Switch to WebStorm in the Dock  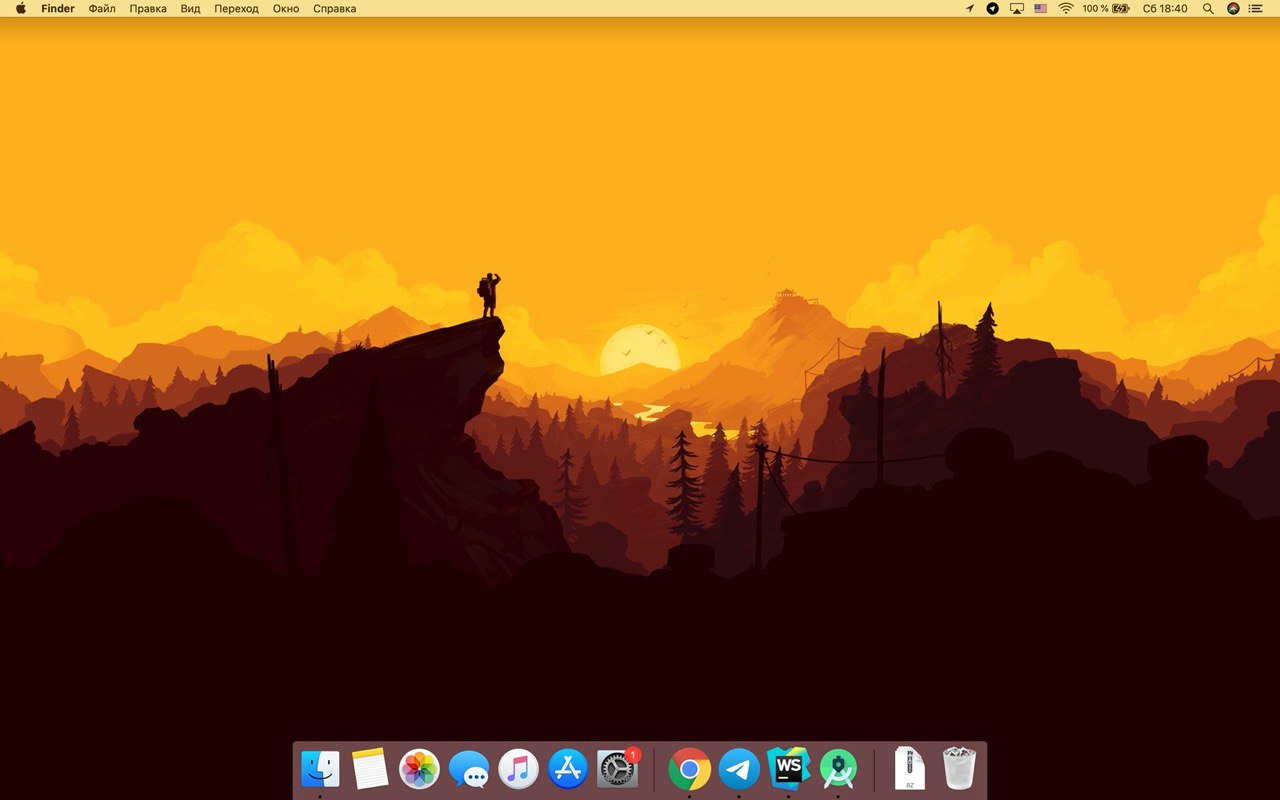(789, 768)
